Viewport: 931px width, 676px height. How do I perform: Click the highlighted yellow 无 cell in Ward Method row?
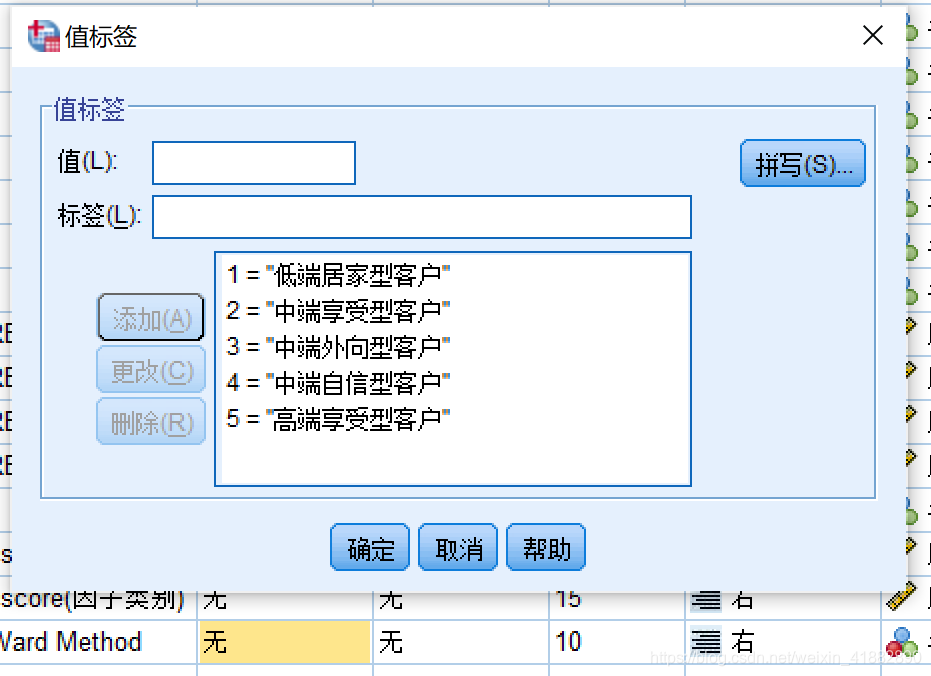pyautogui.click(x=283, y=641)
